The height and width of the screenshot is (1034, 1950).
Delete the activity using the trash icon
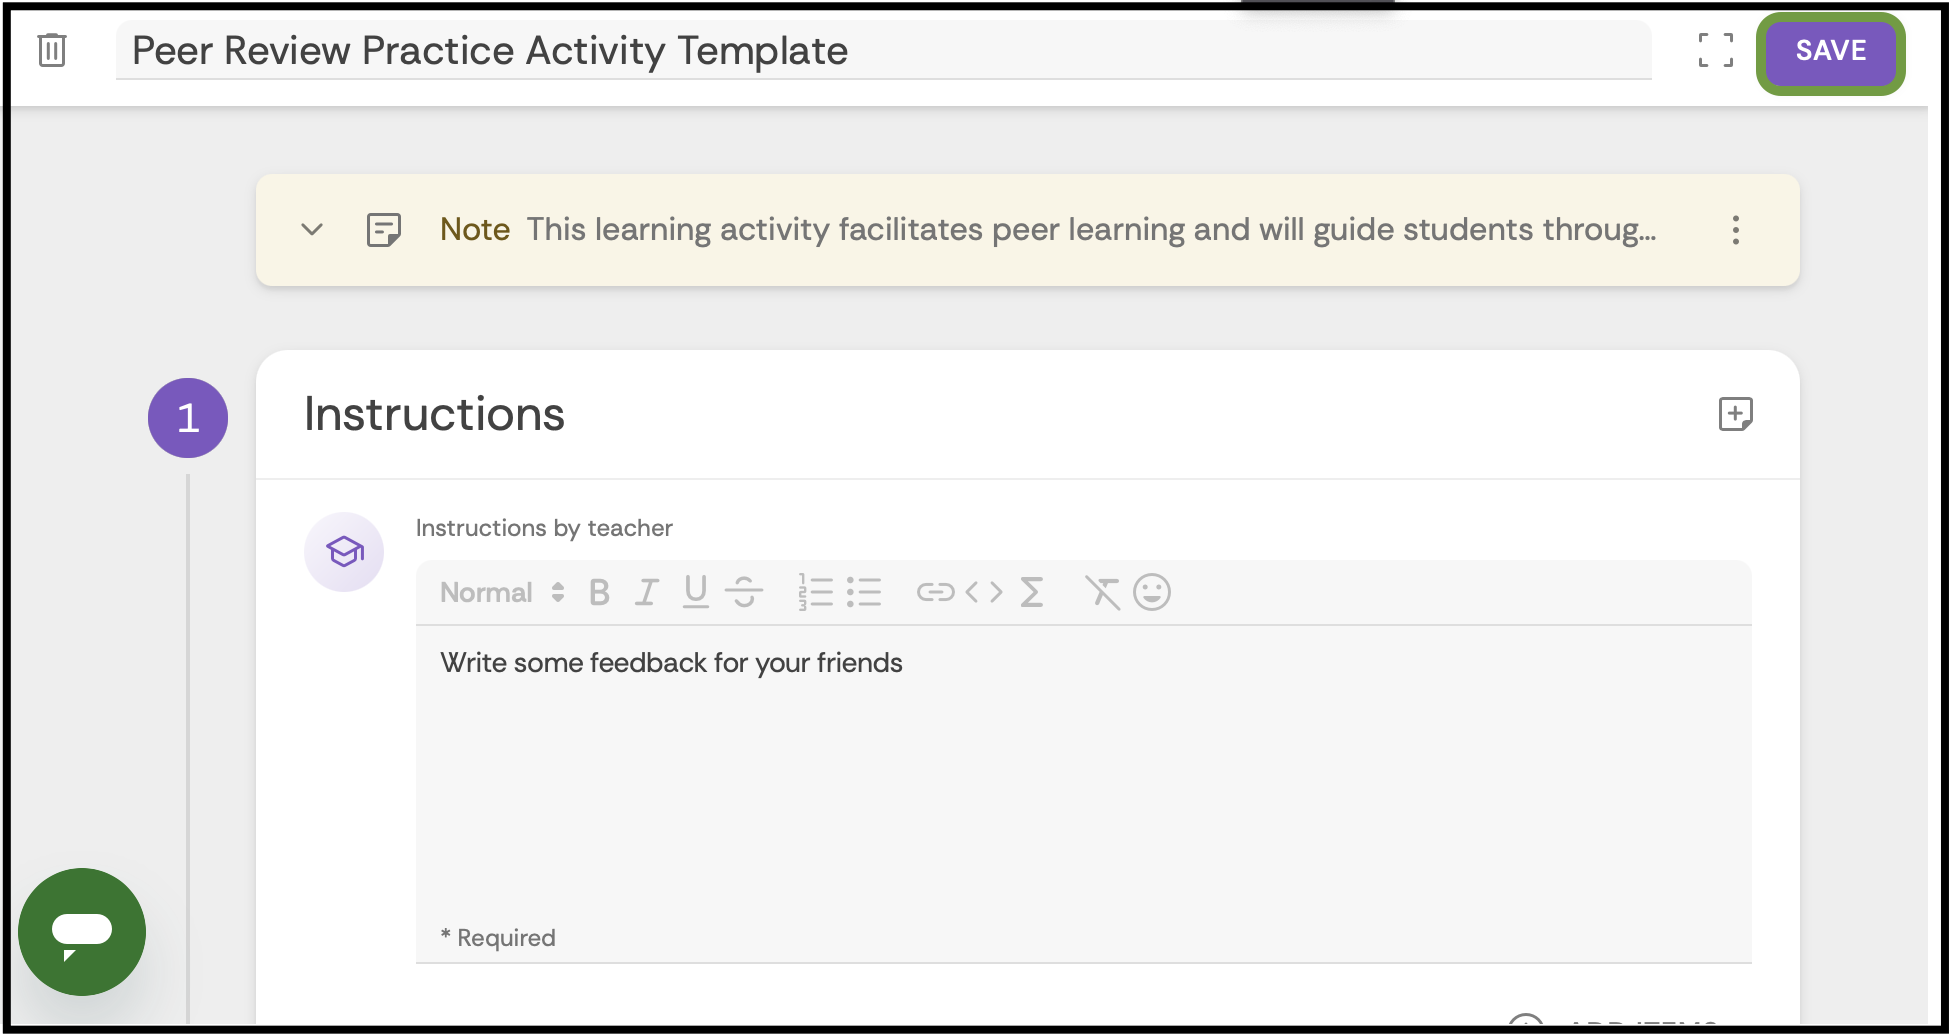pos(51,51)
